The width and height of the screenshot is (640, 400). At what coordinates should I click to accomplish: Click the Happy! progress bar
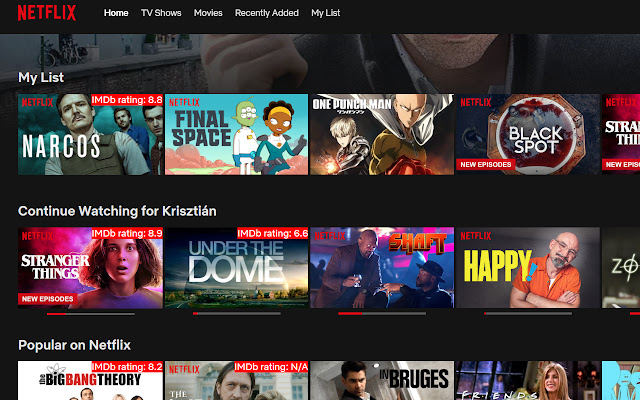528,313
